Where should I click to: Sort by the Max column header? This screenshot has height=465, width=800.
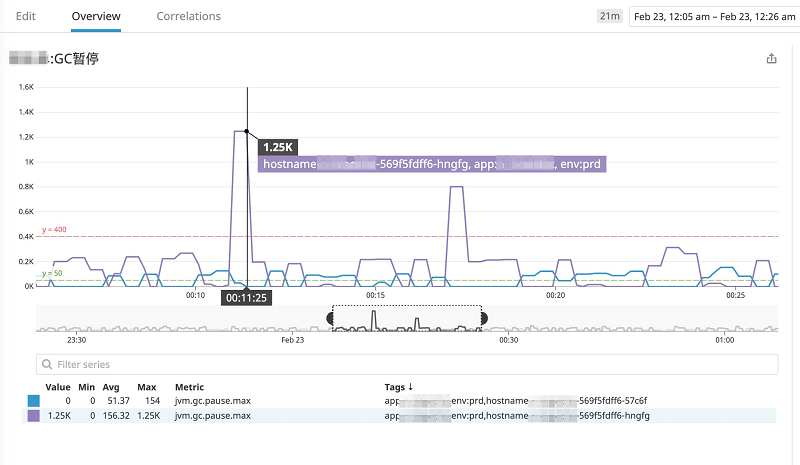pos(147,386)
